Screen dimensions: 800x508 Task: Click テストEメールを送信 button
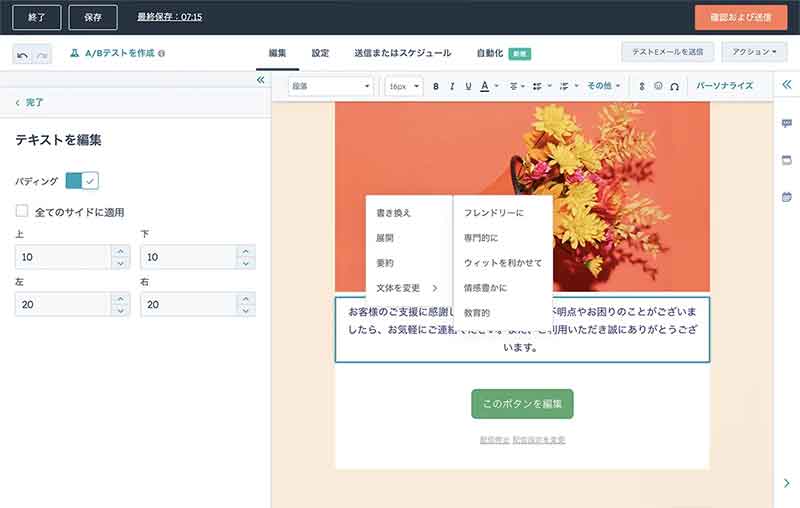click(667, 52)
